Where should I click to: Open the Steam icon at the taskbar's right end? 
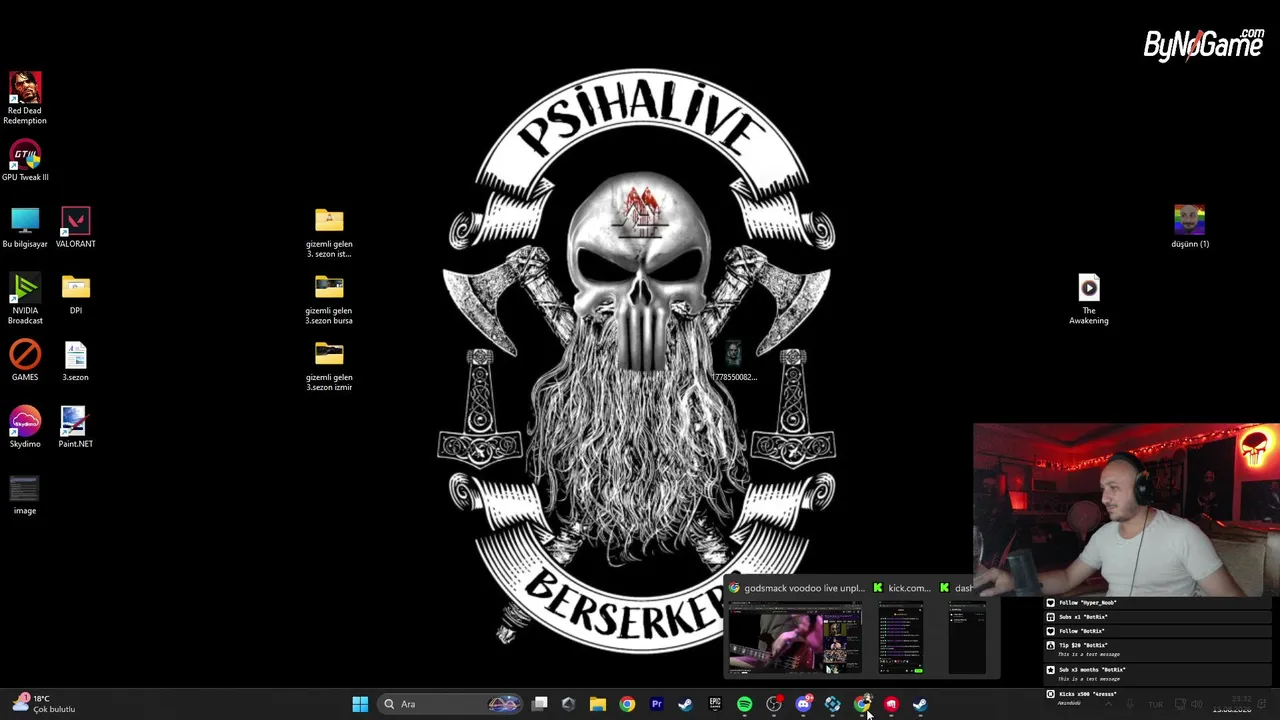tap(920, 704)
